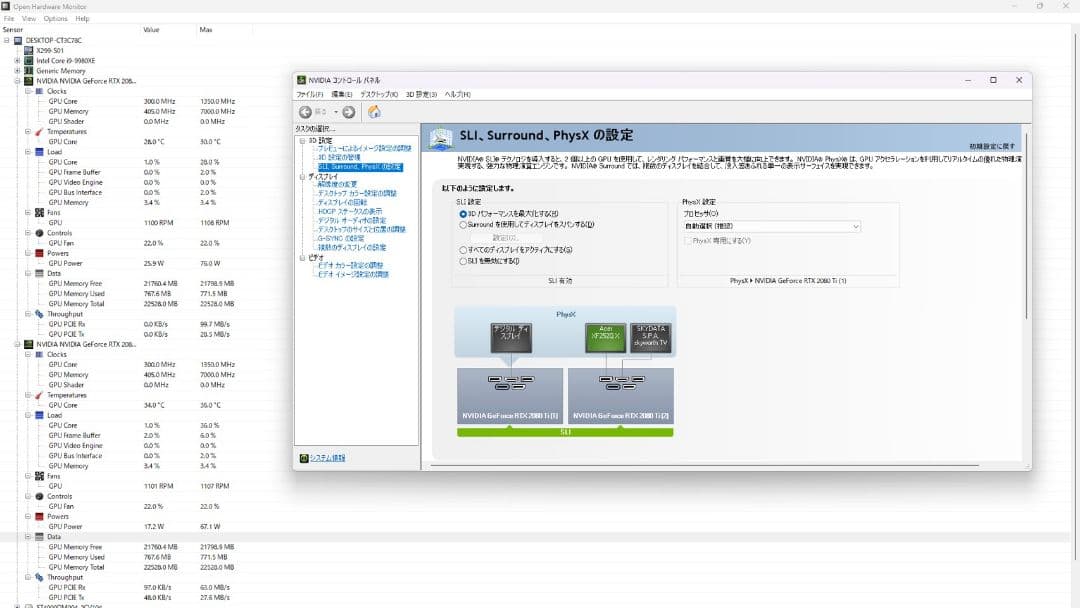Select the SKYDATA skyworth TV display icon

(651, 337)
